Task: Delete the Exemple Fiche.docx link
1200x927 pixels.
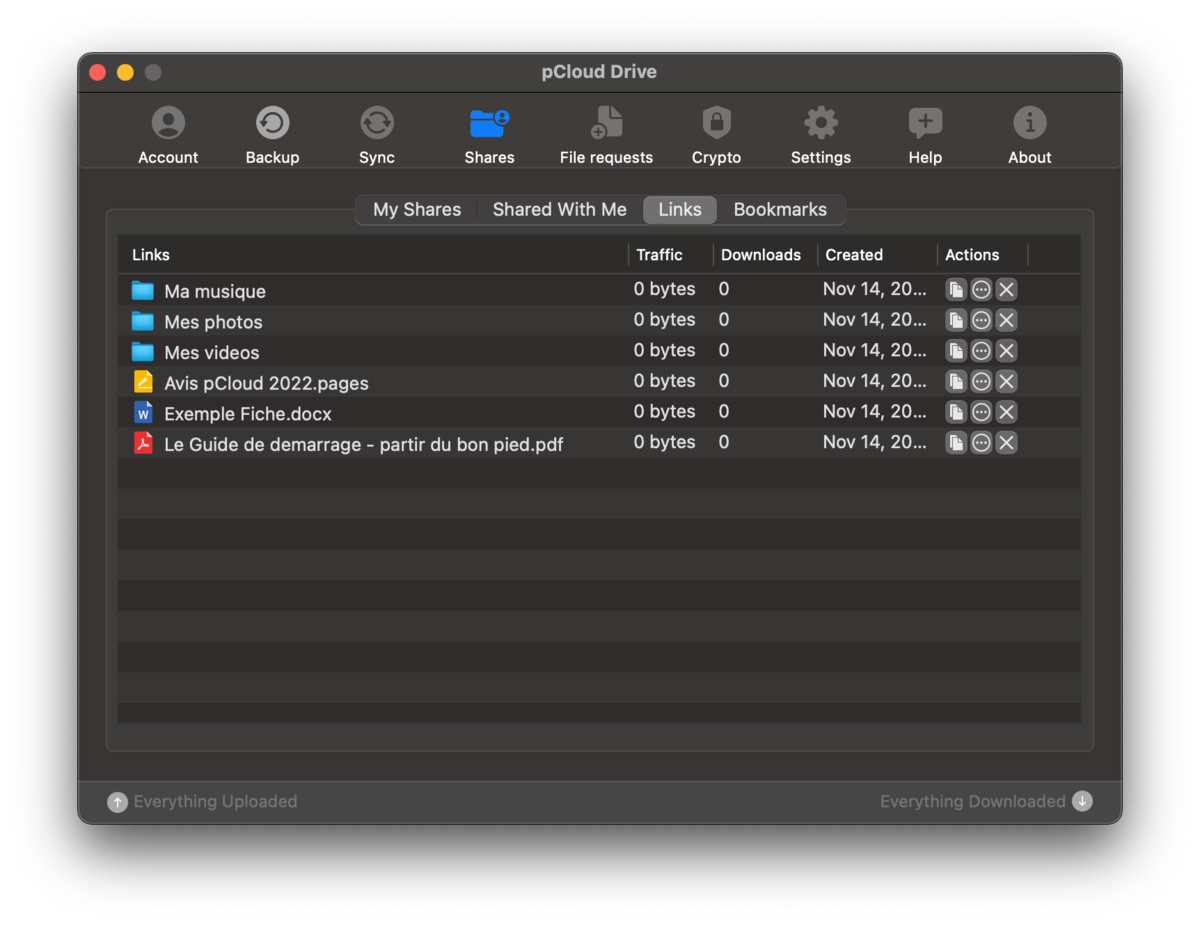Action: [1007, 412]
